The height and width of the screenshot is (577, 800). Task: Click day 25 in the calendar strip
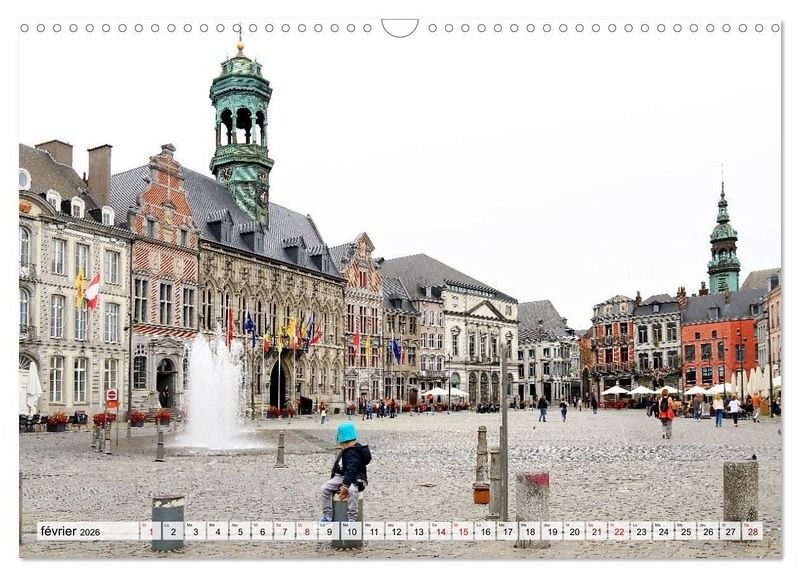686,531
